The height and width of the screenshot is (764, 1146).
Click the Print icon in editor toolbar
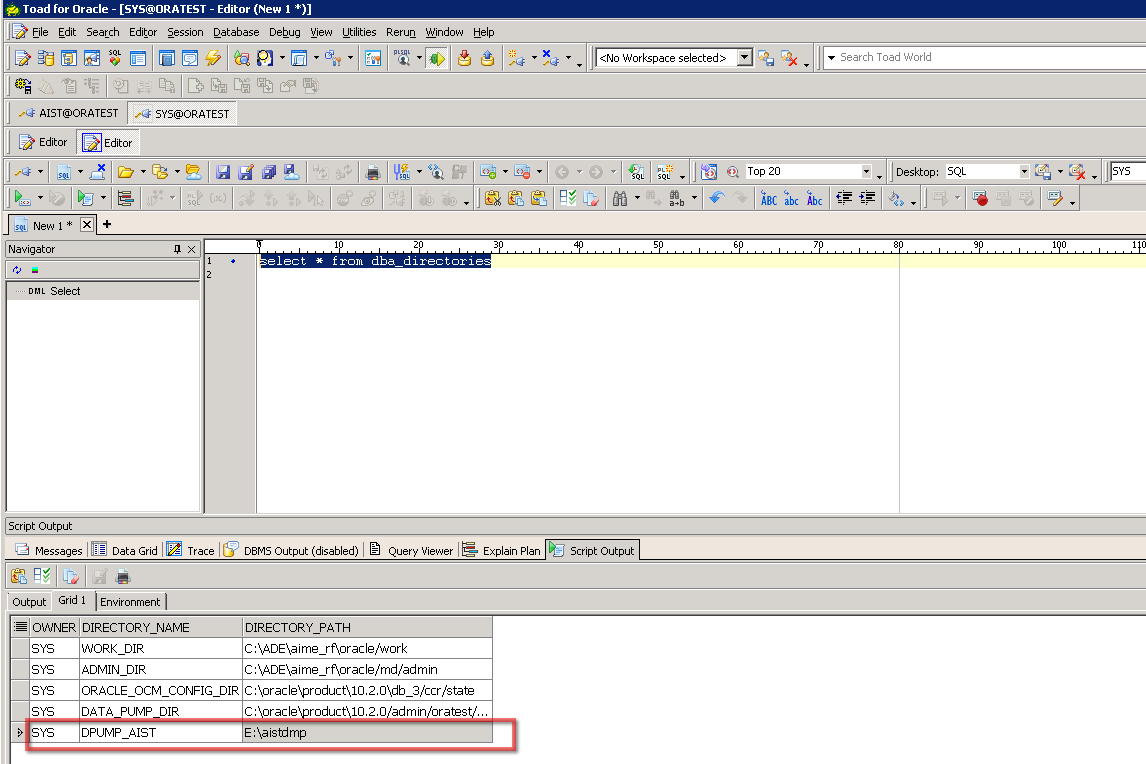point(373,172)
